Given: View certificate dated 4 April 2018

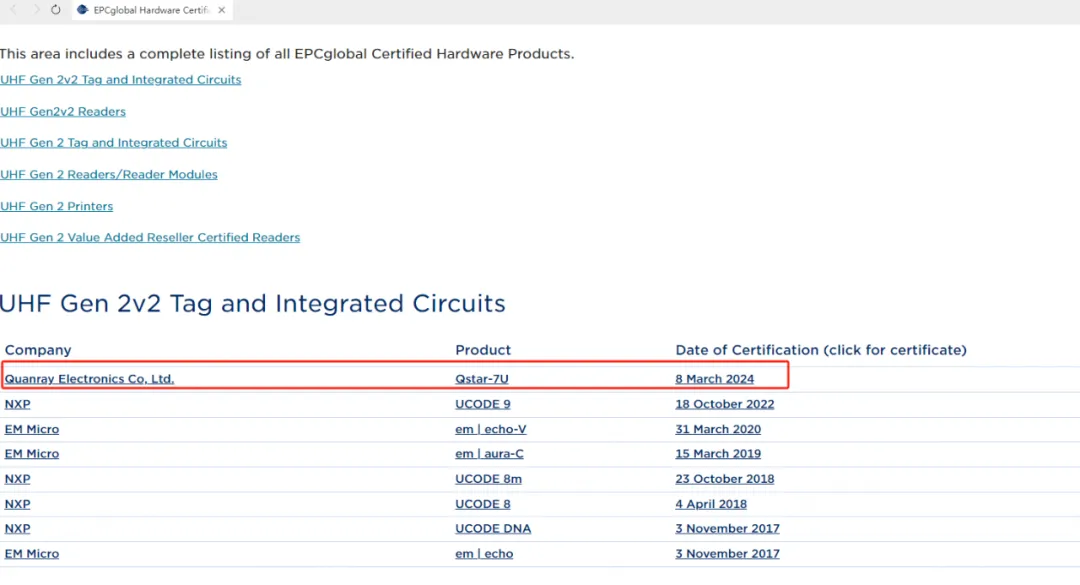Looking at the screenshot, I should (711, 504).
